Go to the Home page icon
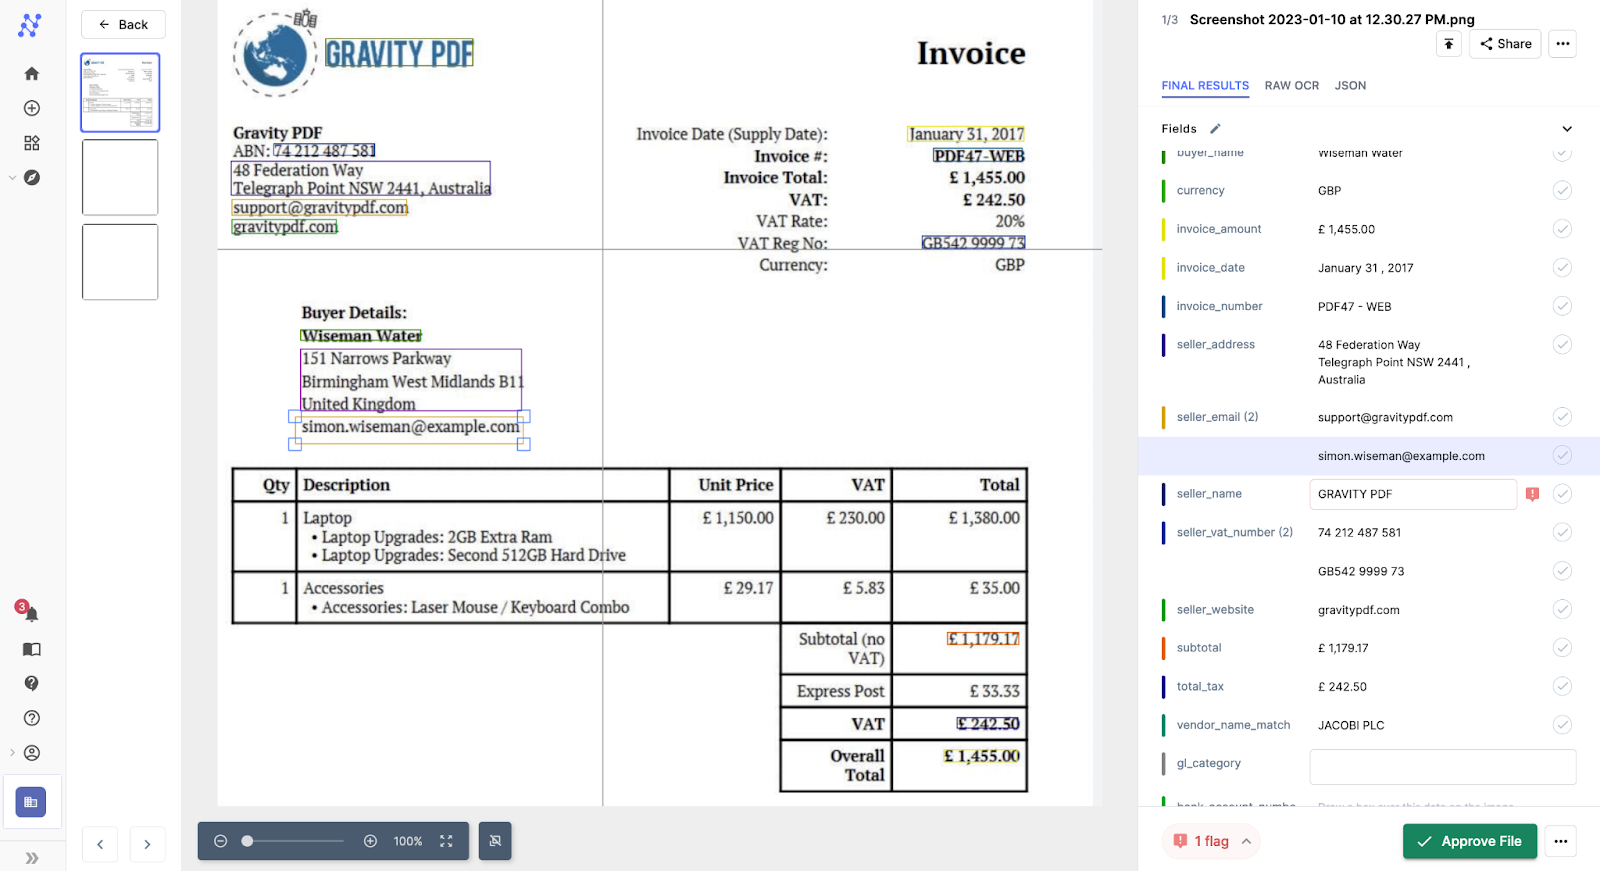This screenshot has width=1600, height=871. 32,73
